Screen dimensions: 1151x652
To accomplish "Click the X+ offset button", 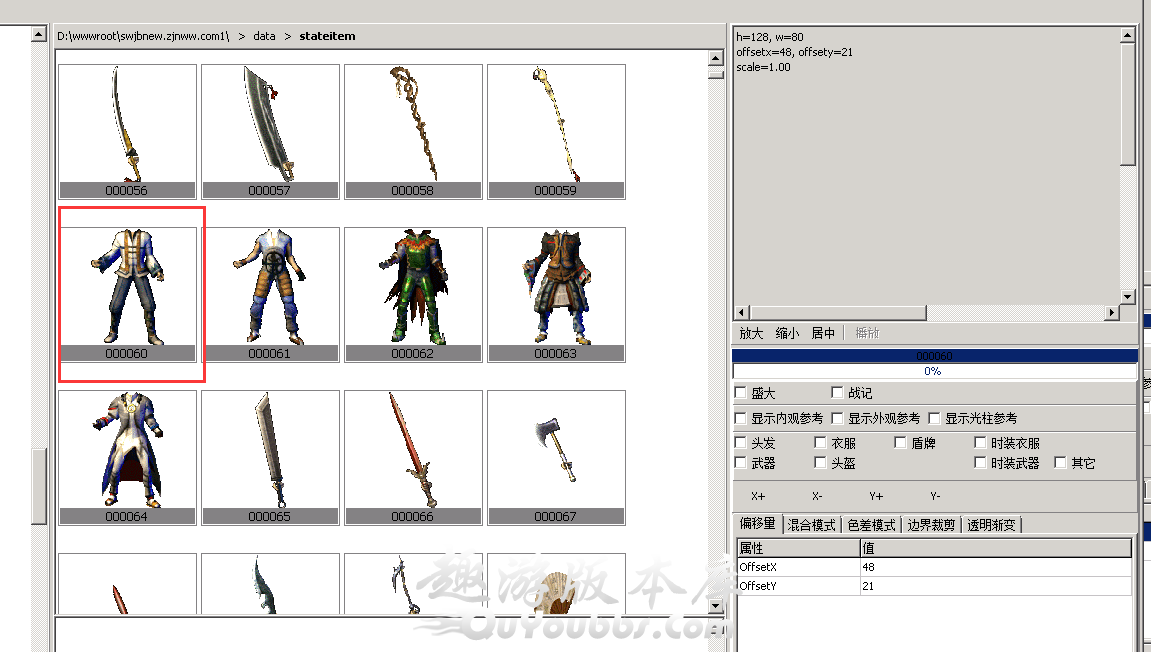I will click(758, 496).
